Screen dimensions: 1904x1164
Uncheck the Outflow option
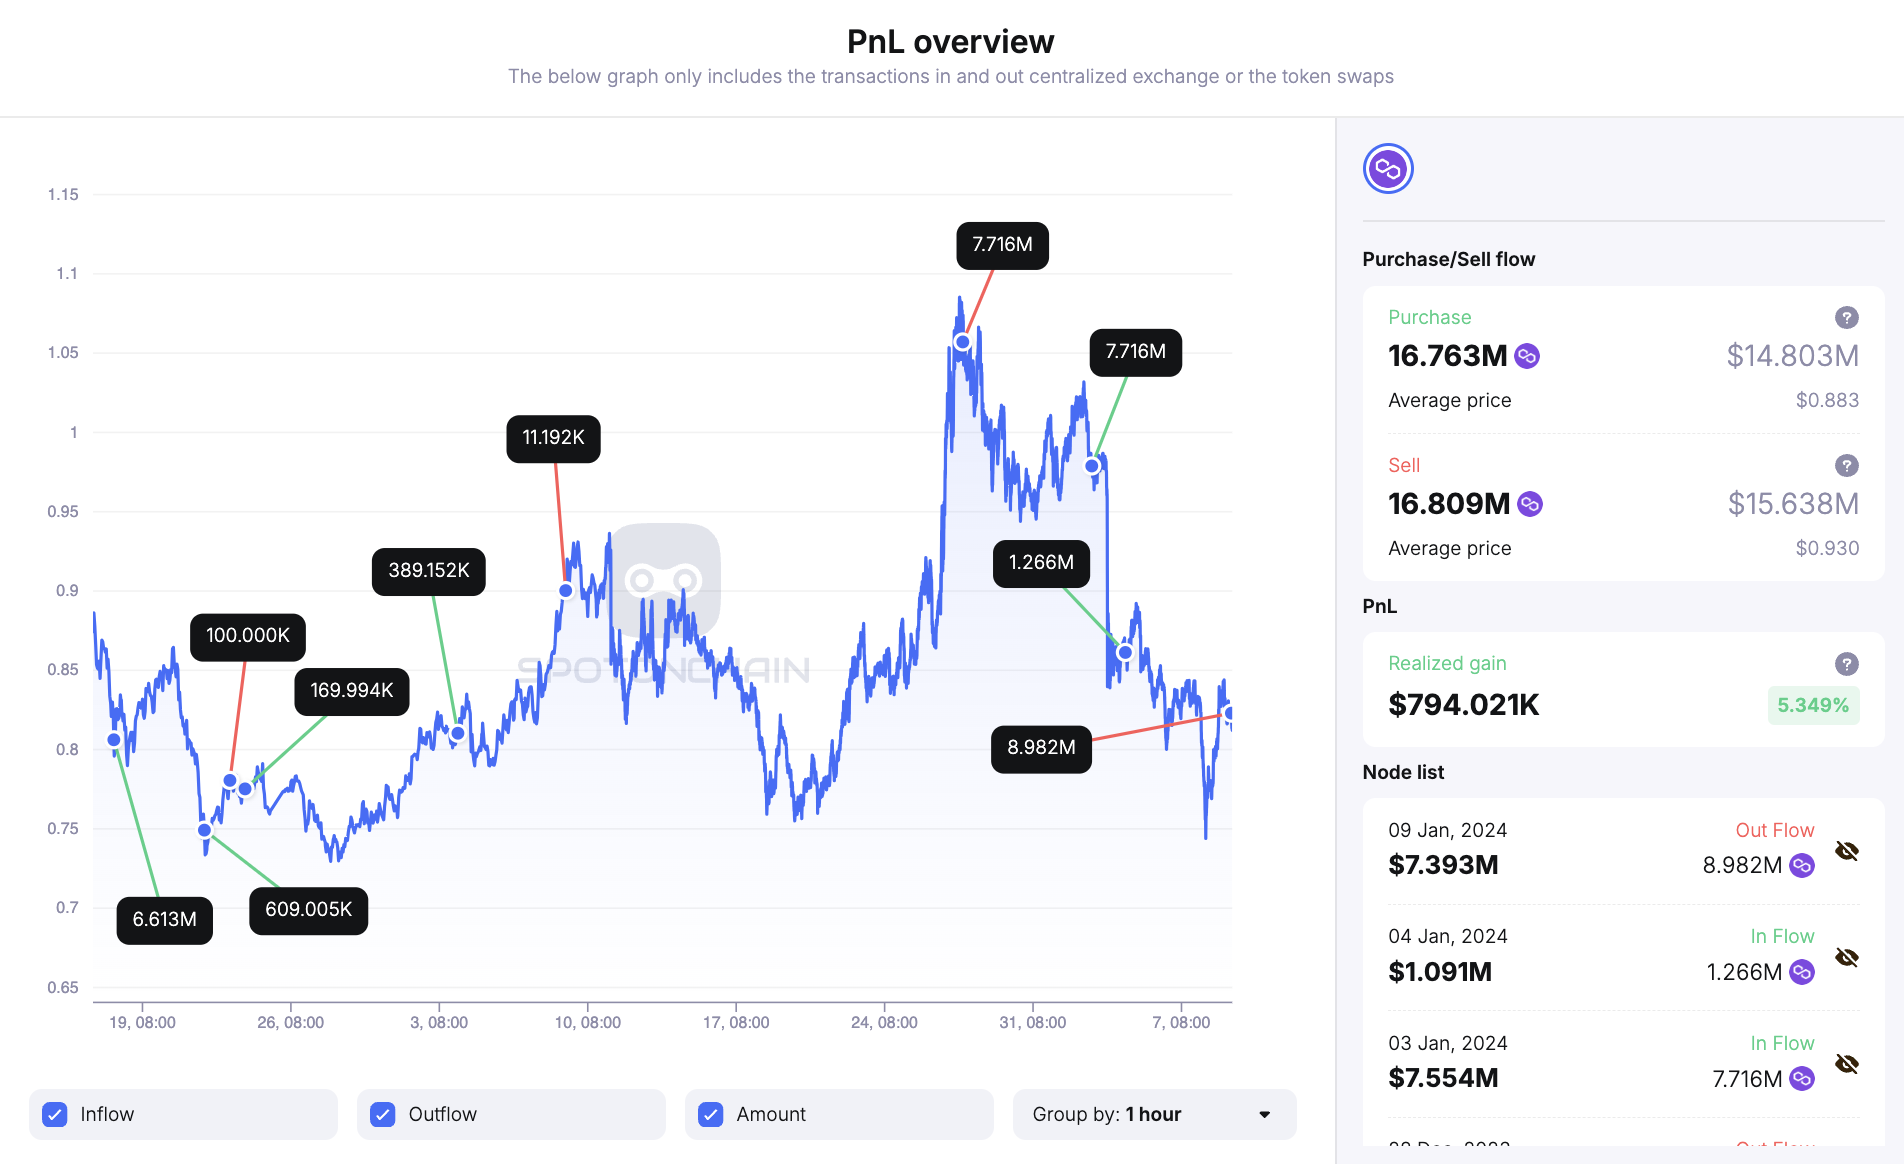point(382,1113)
